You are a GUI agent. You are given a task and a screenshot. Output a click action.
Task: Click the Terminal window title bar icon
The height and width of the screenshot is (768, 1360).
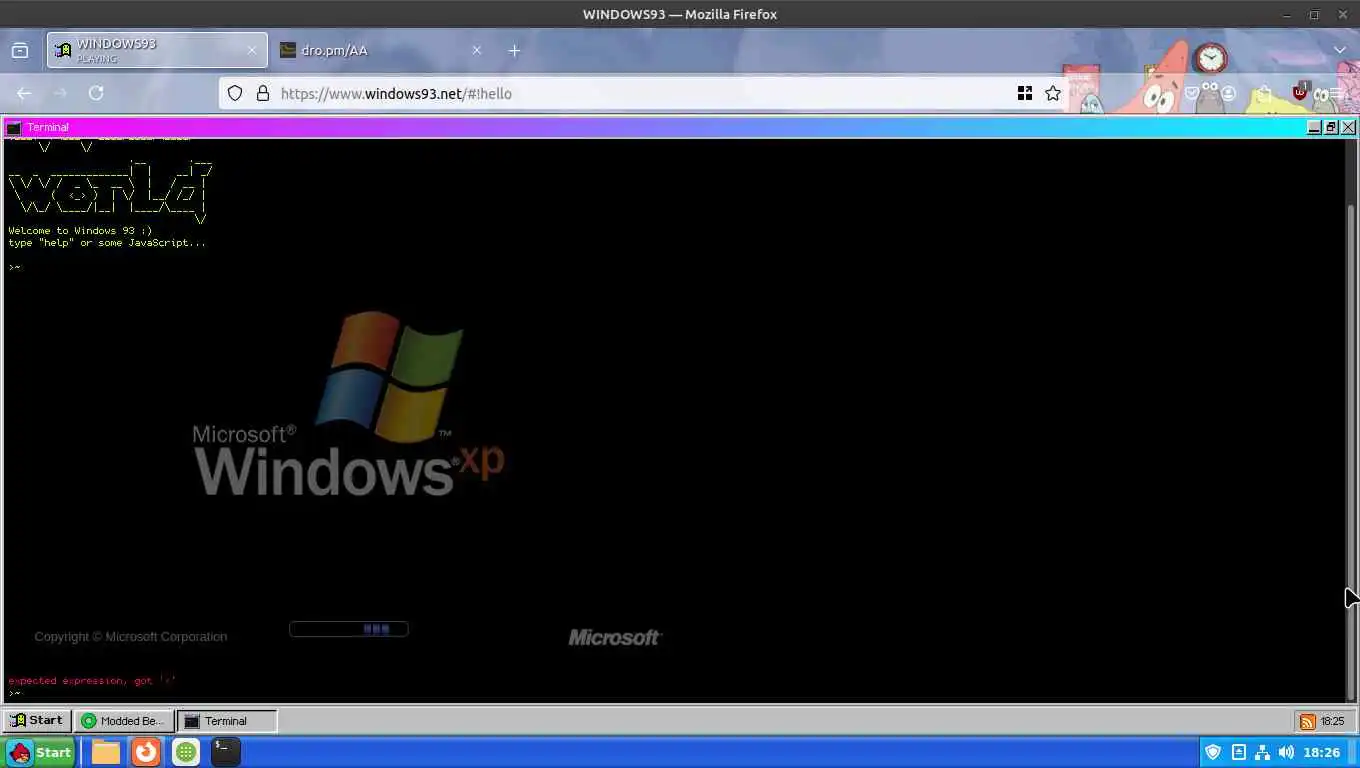(x=13, y=127)
